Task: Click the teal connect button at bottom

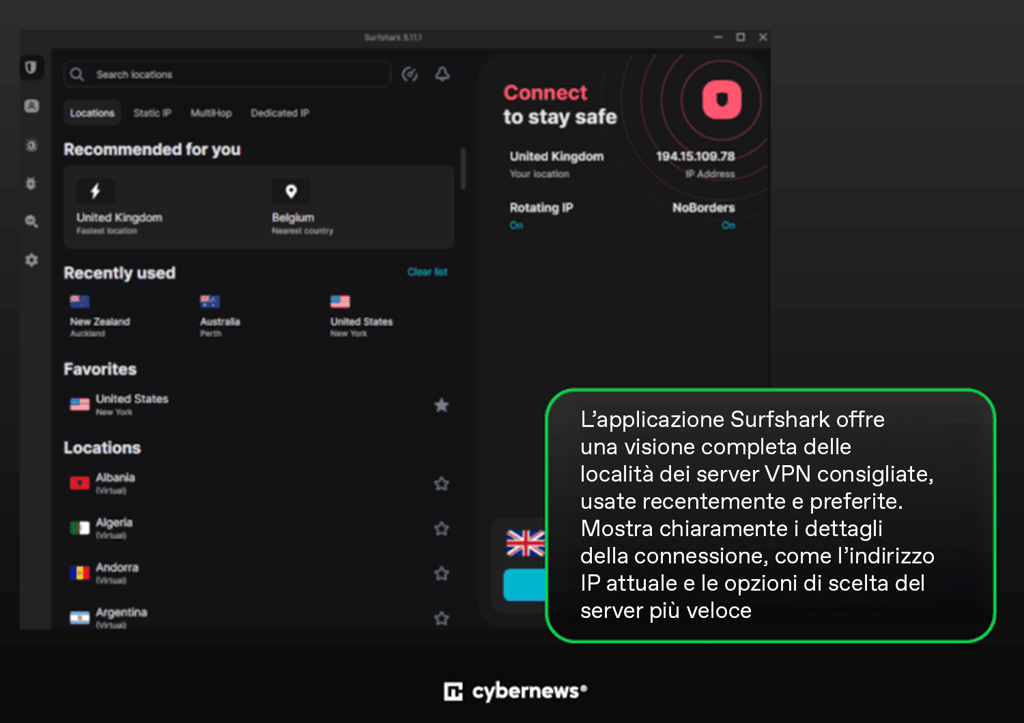Action: [524, 585]
